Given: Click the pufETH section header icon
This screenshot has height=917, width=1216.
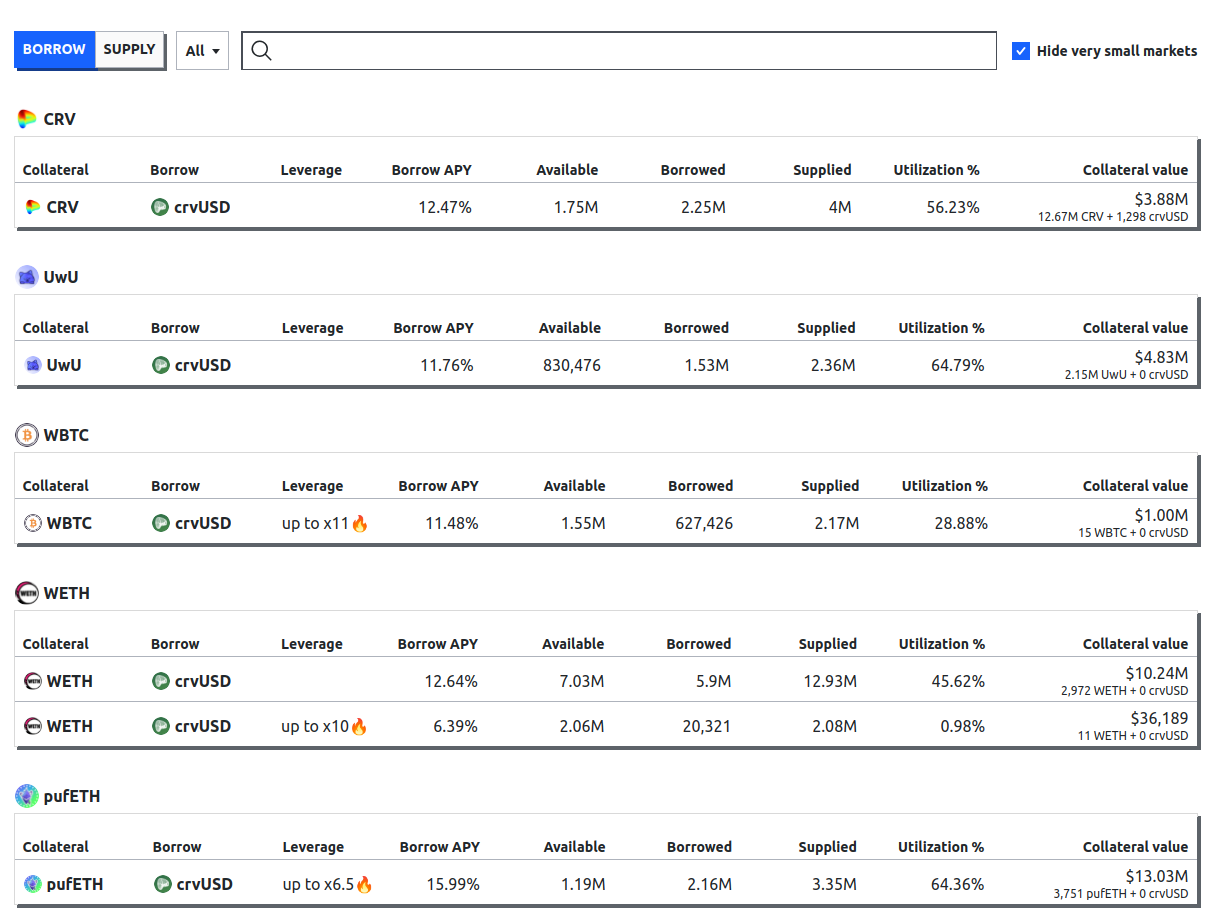Looking at the screenshot, I should click(x=27, y=796).
